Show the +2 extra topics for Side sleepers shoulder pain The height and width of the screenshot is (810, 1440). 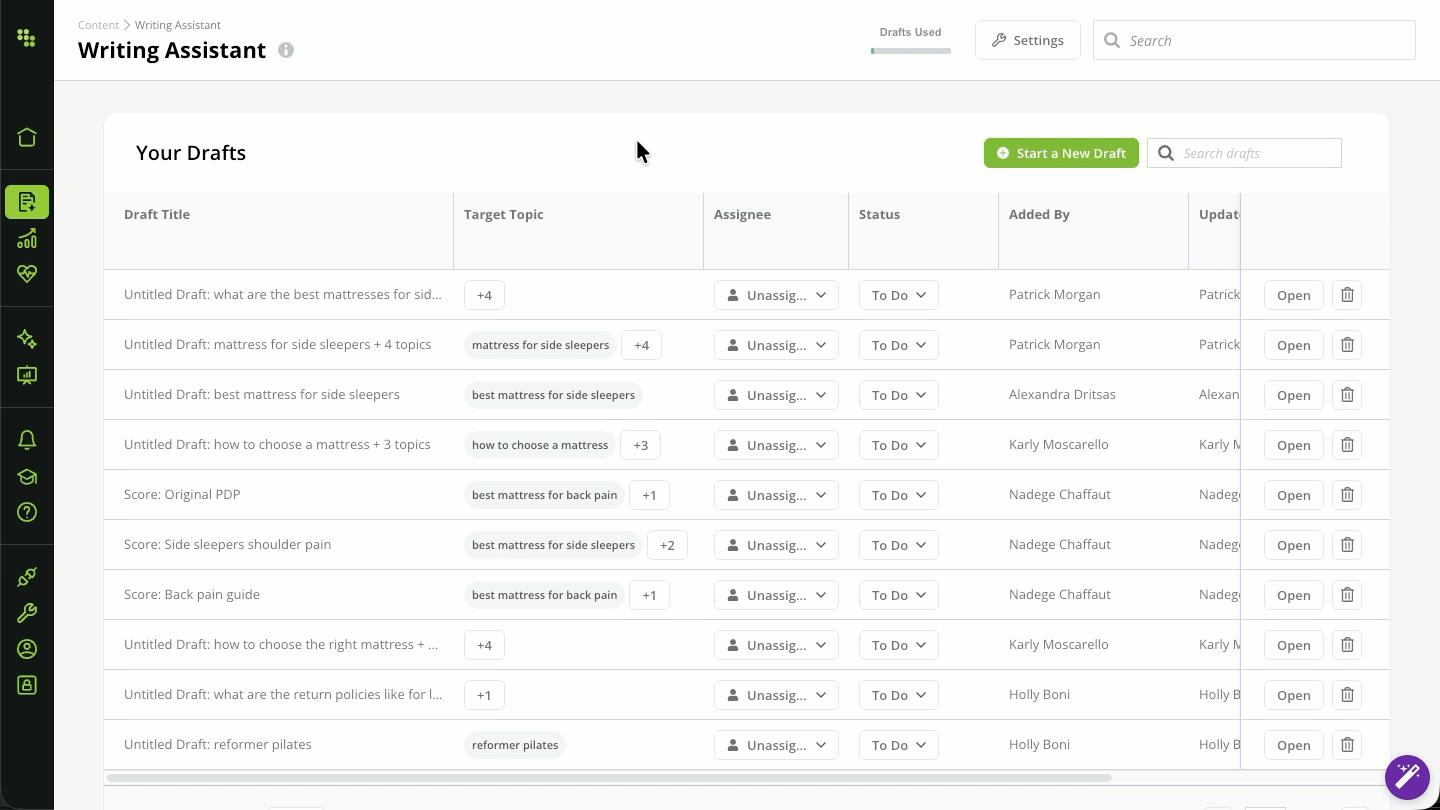point(667,545)
